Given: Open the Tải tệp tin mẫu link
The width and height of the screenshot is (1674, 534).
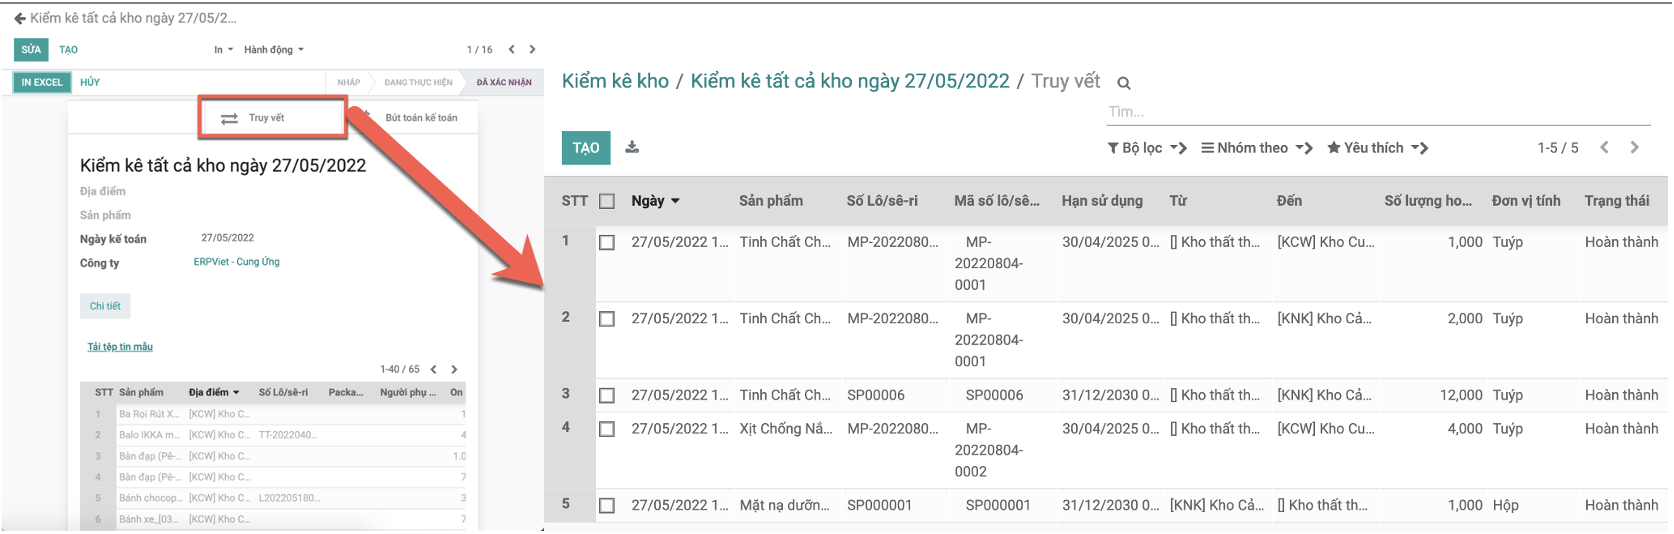Looking at the screenshot, I should point(120,347).
